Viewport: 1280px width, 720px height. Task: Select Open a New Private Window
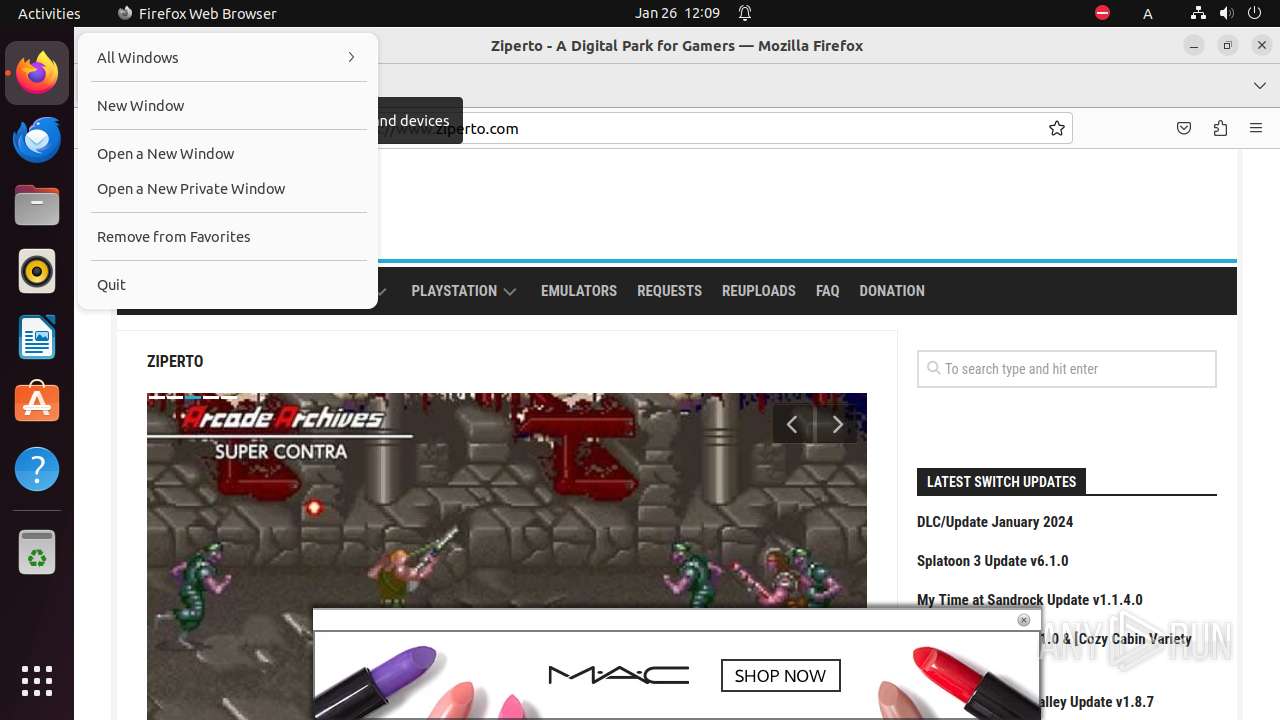click(228, 189)
